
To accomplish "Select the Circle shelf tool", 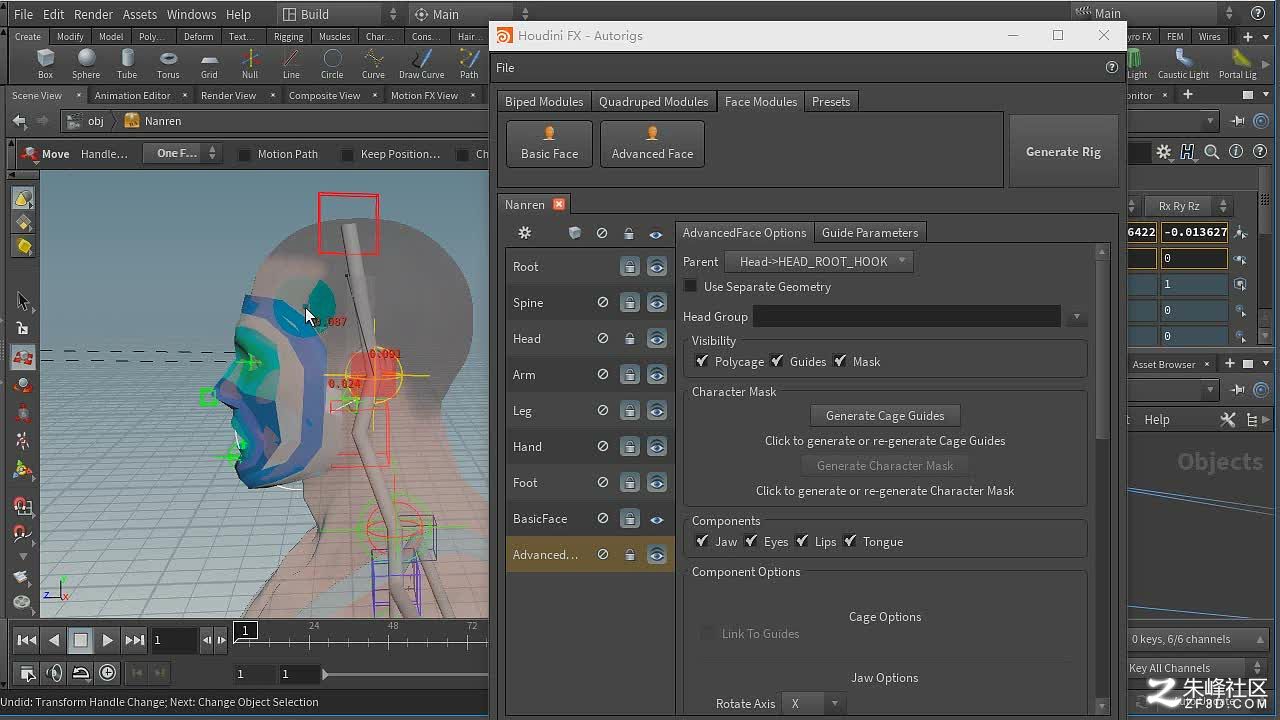I will tap(332, 64).
